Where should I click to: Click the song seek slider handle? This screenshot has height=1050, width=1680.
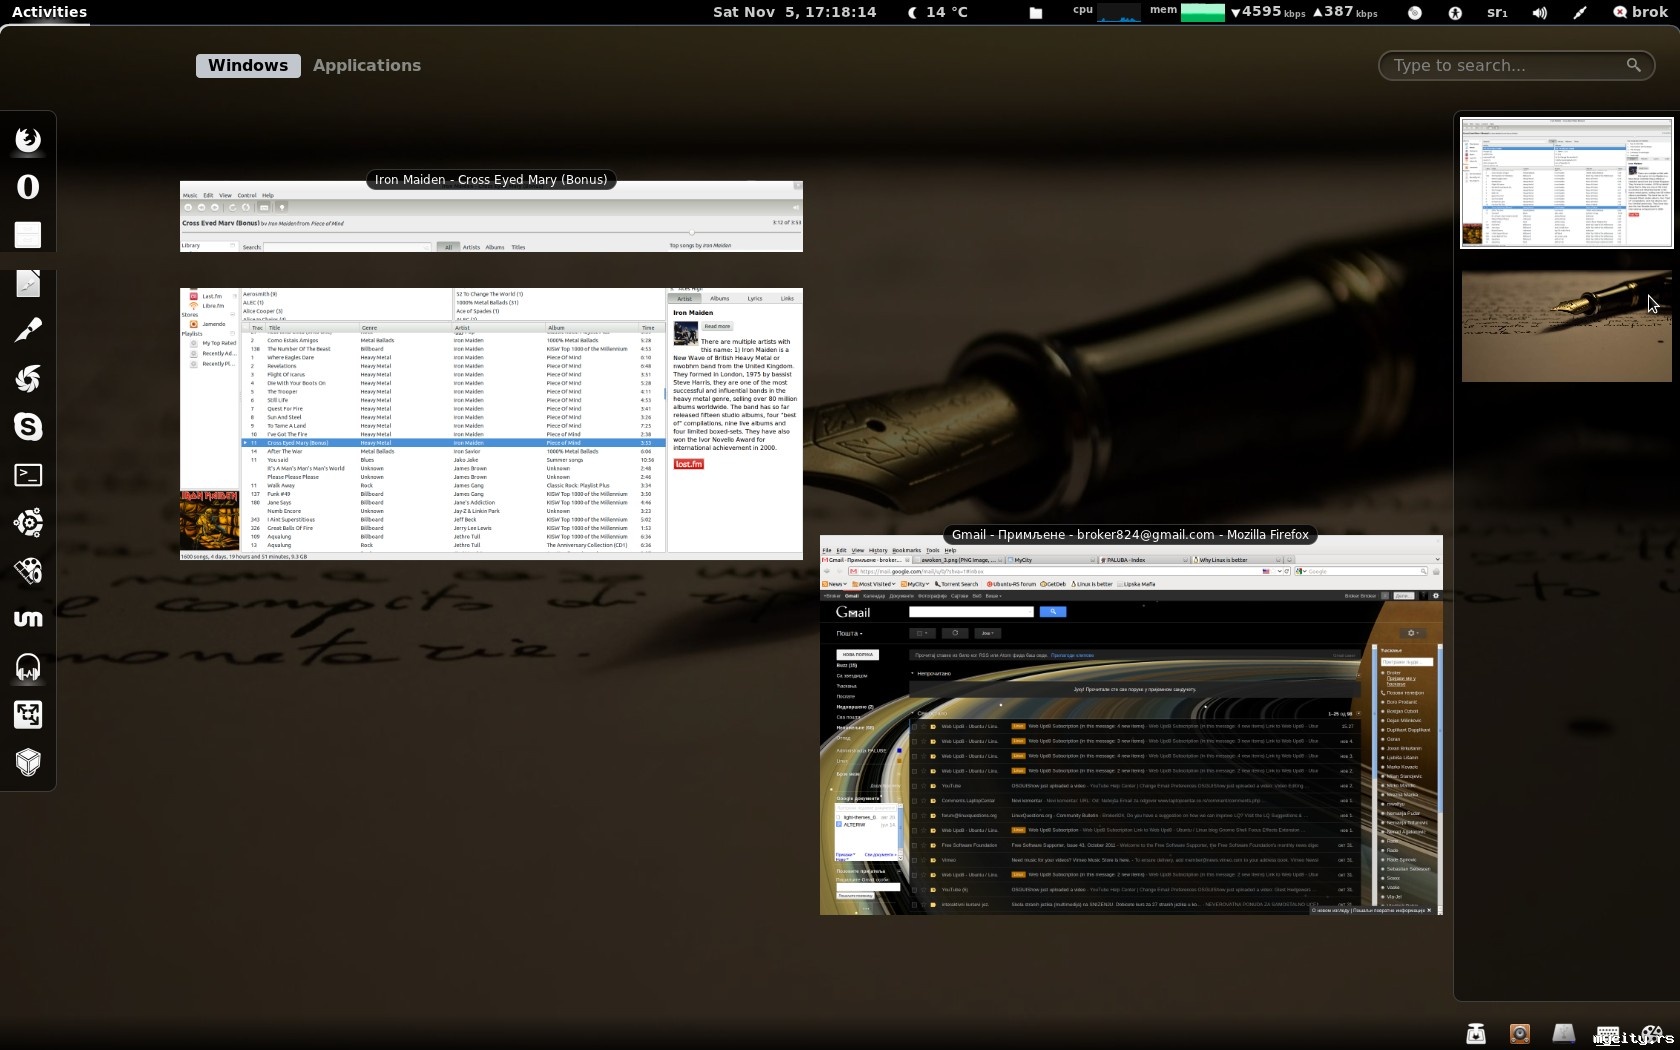point(690,233)
